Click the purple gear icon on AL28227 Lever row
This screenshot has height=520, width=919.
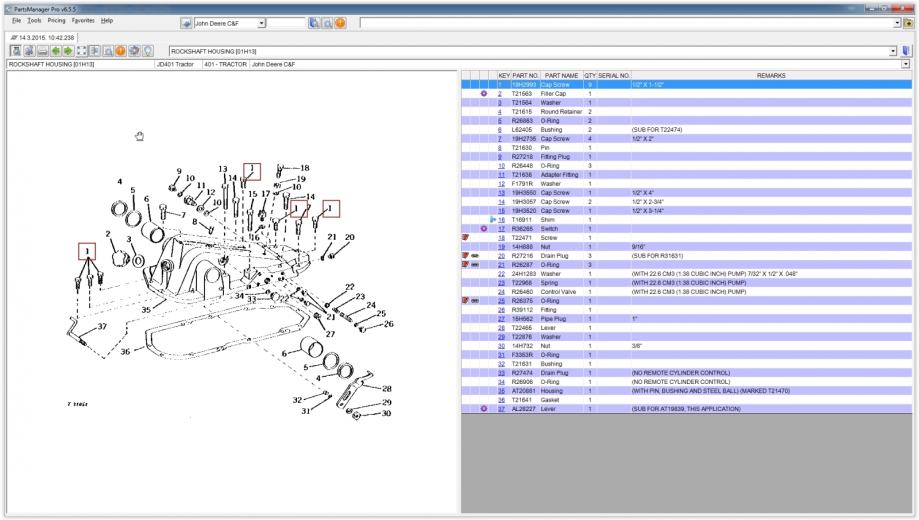[484, 408]
